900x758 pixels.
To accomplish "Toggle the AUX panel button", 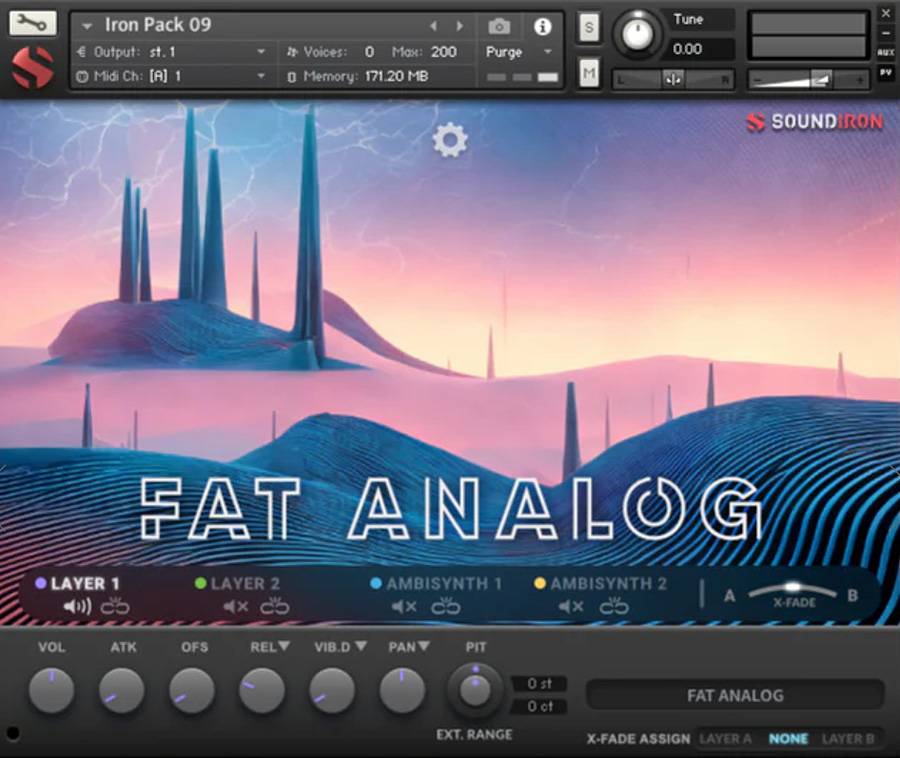I will (x=886, y=52).
